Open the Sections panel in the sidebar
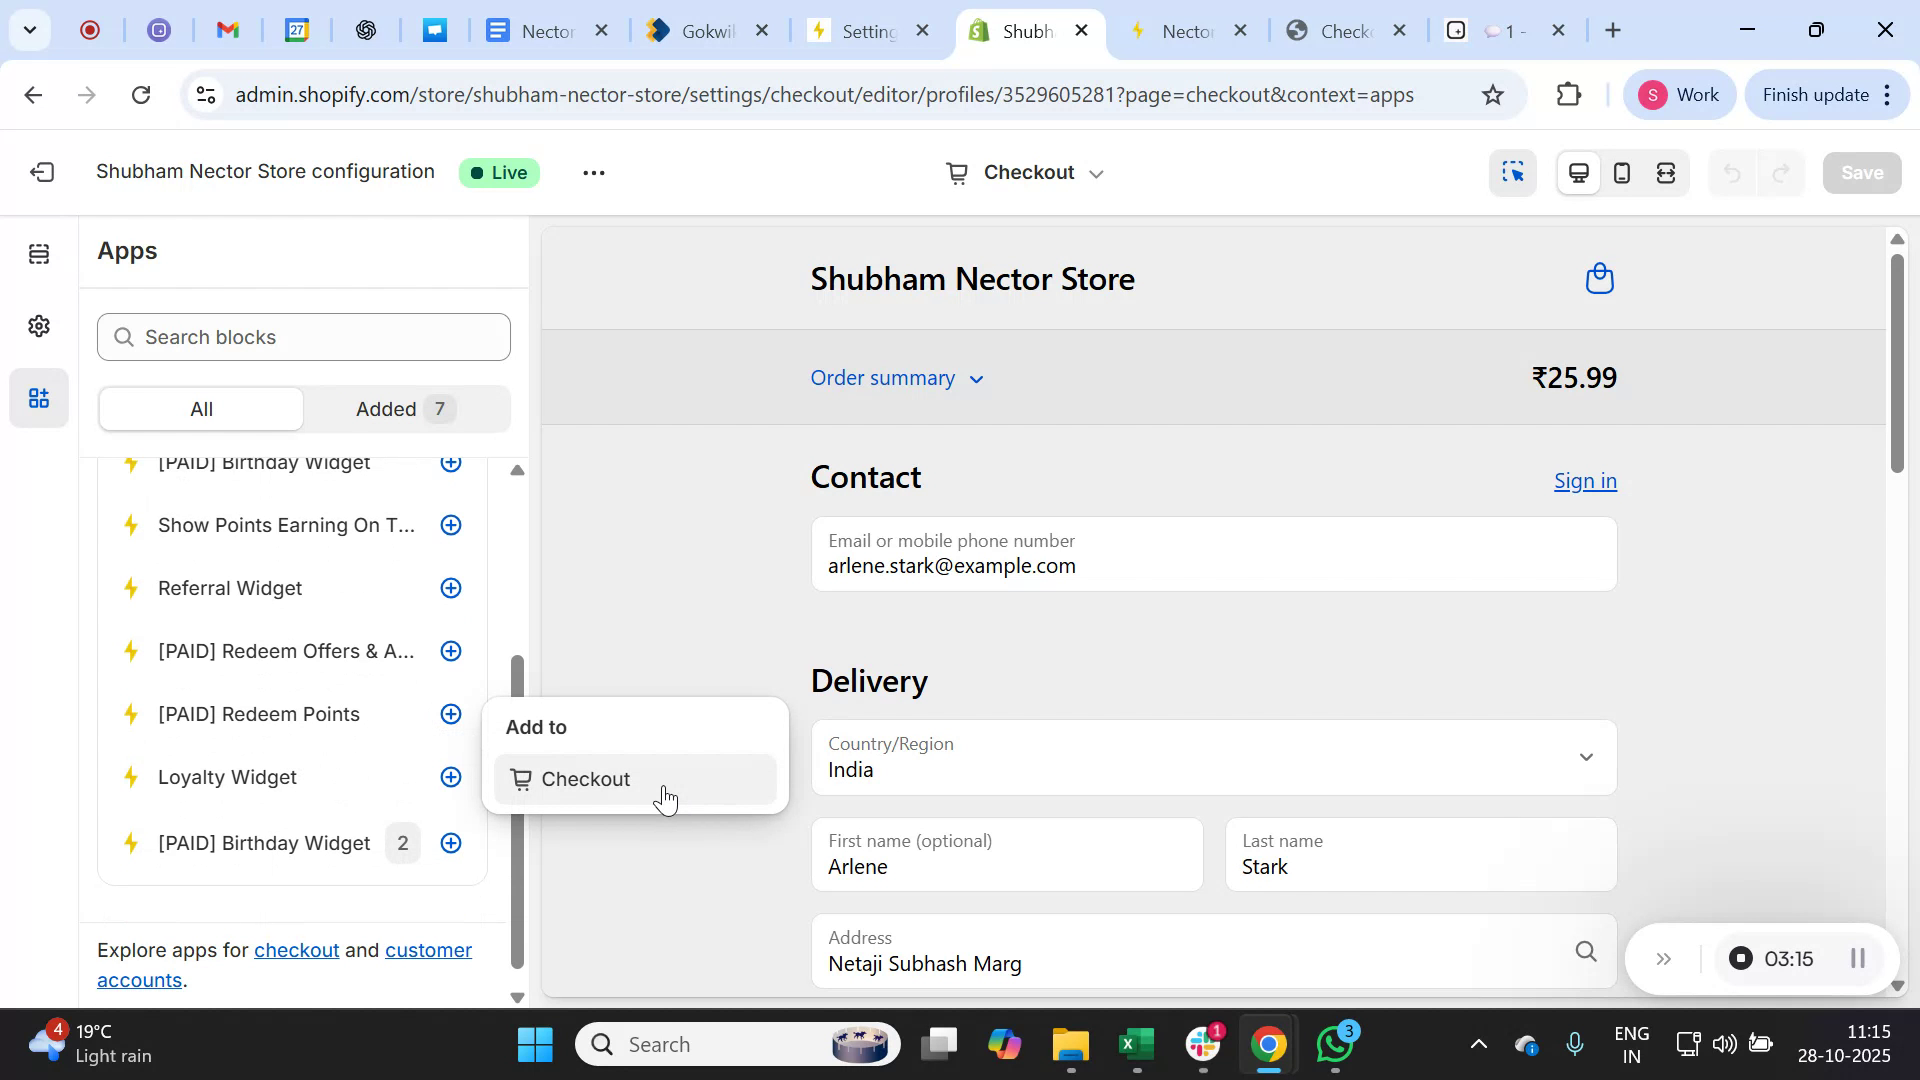1920x1080 pixels. 38,253
